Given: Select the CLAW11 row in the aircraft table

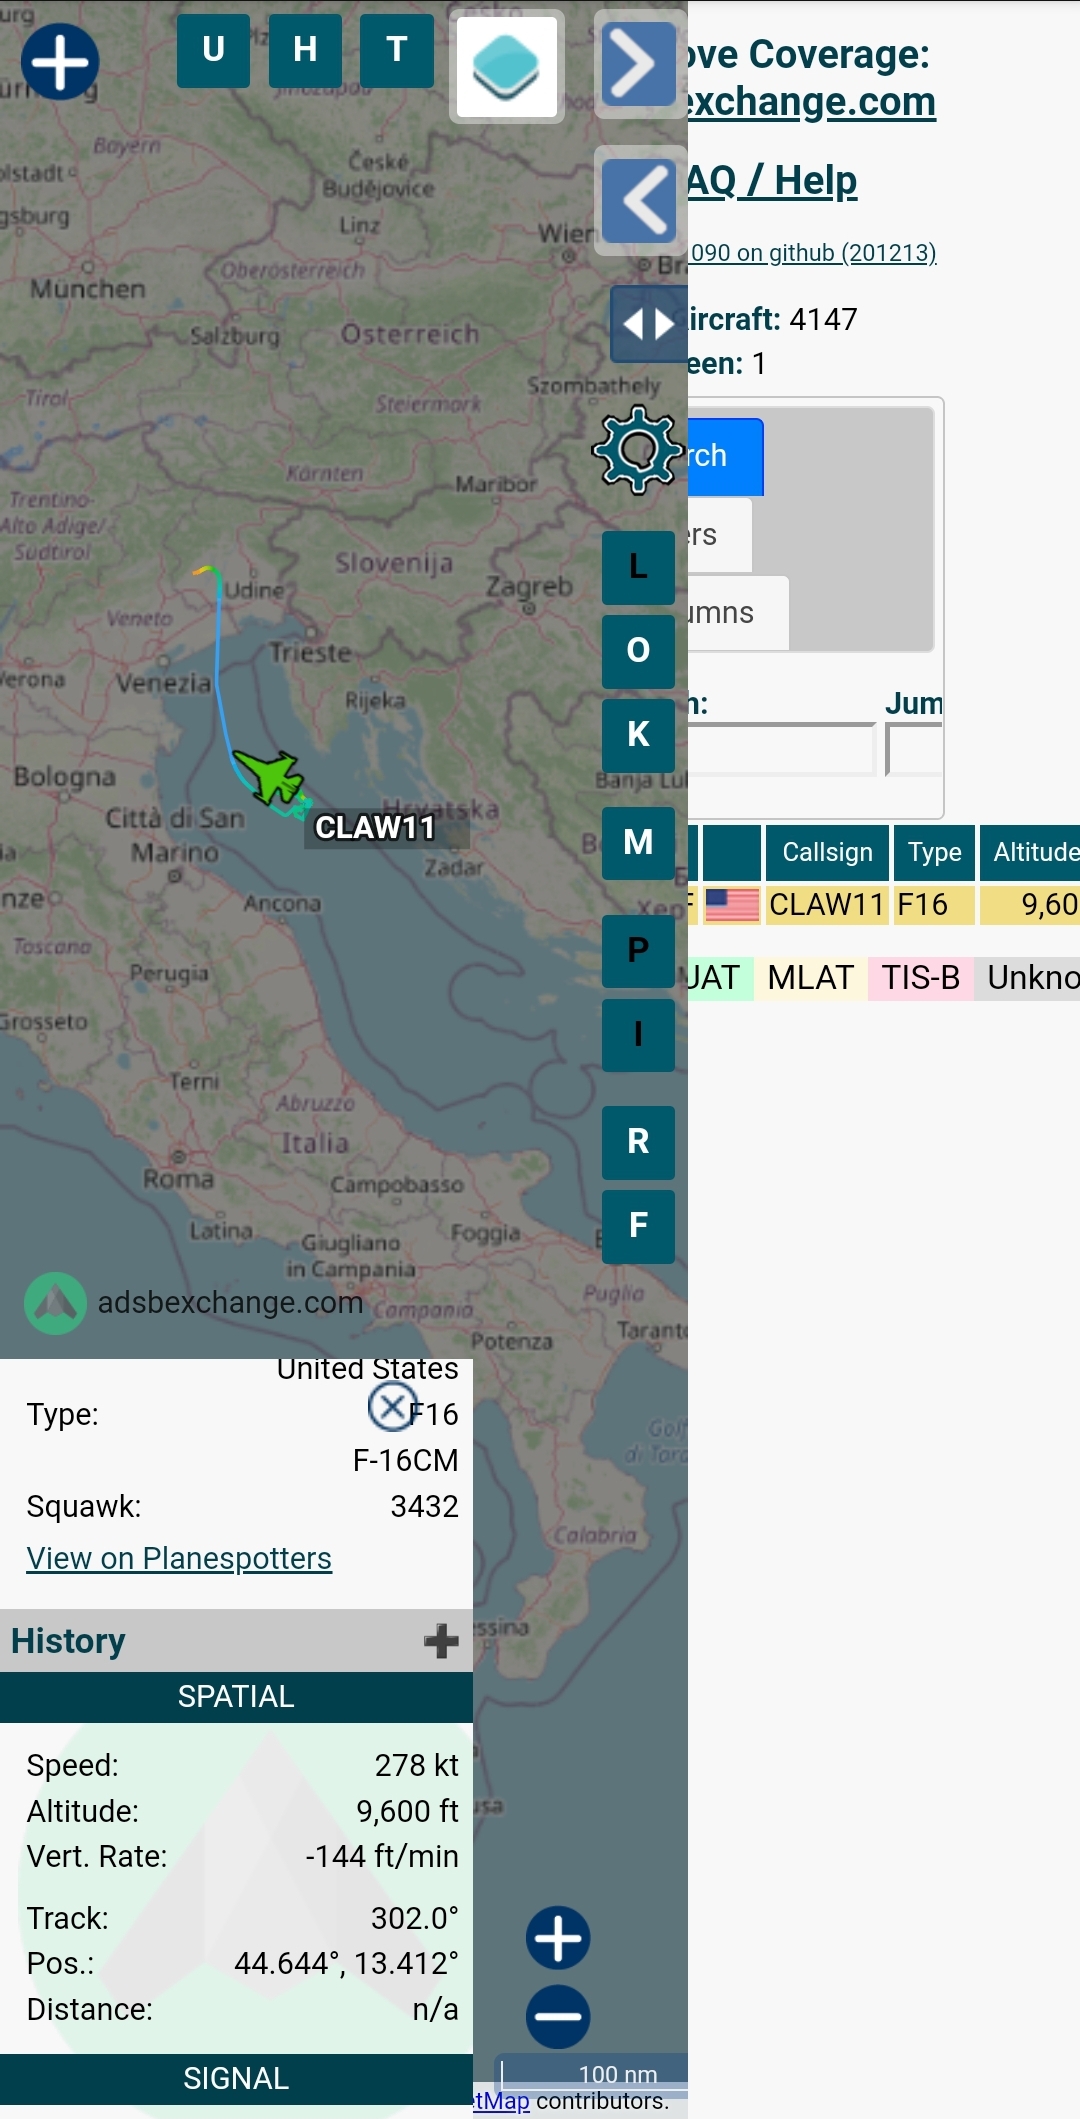Looking at the screenshot, I should click(884, 905).
